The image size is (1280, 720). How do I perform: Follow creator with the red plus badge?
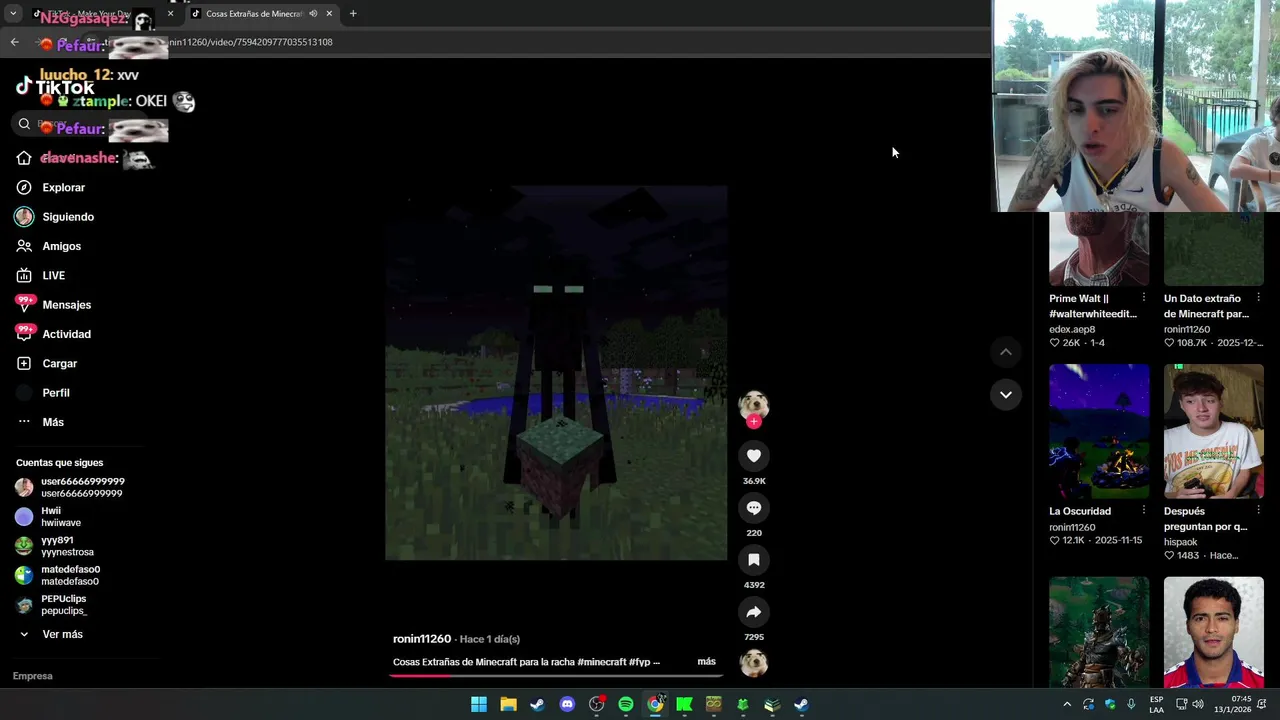coord(754,422)
